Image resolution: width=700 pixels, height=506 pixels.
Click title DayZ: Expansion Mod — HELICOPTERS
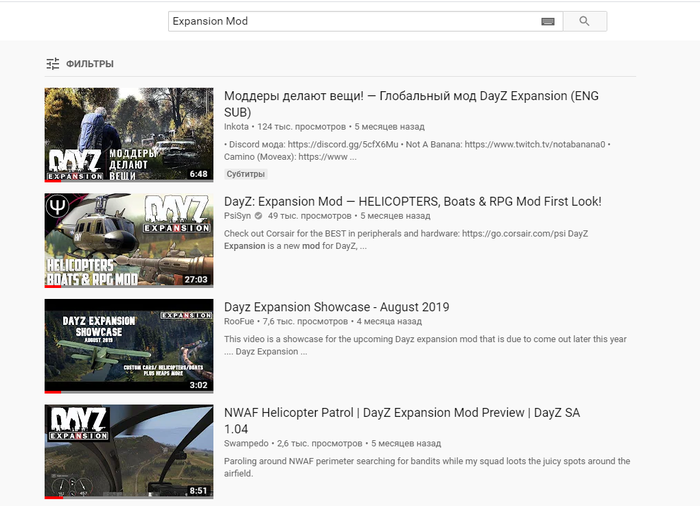[412, 201]
